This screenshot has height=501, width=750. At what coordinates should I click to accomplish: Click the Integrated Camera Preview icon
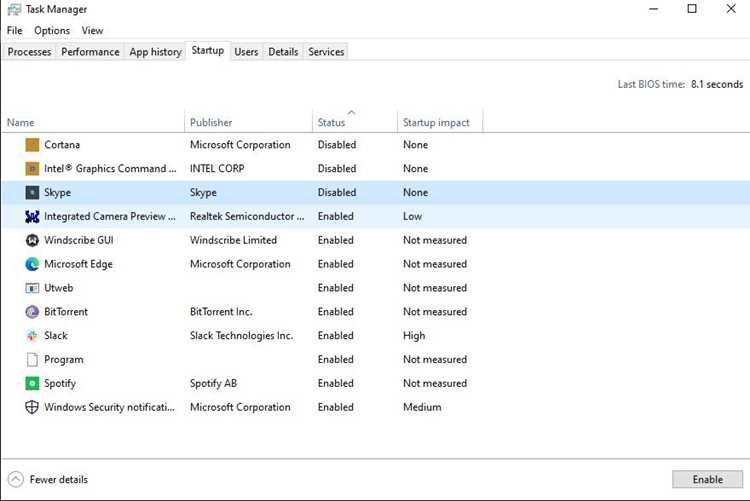point(32,216)
